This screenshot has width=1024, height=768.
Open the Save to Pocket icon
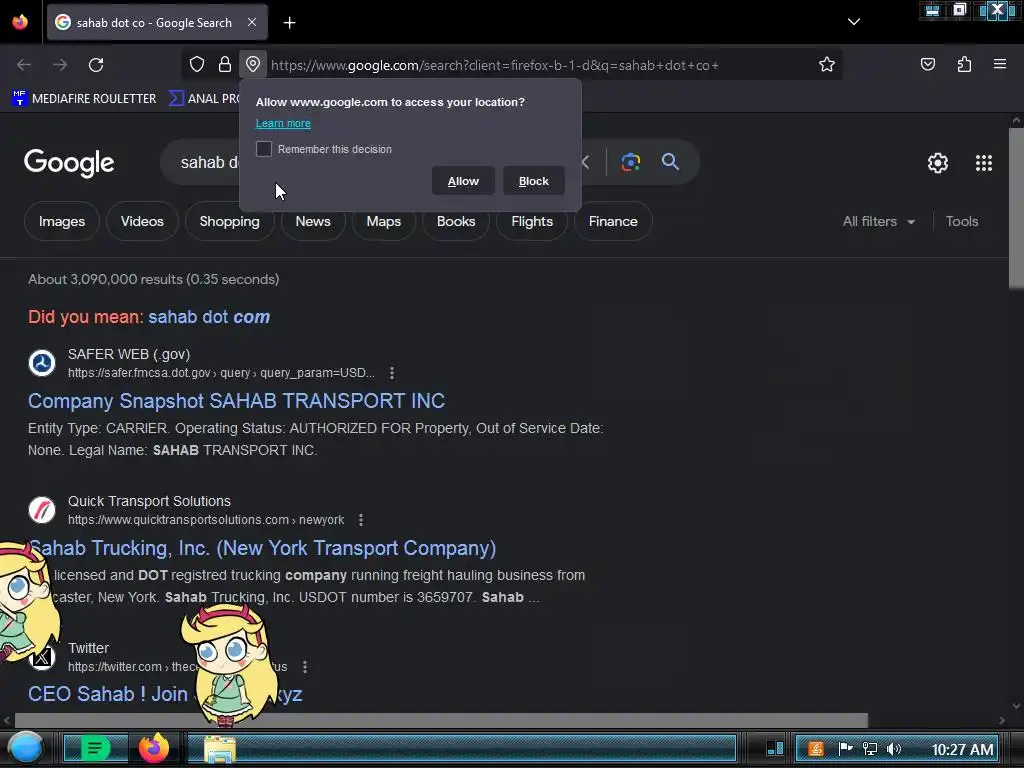[927, 64]
